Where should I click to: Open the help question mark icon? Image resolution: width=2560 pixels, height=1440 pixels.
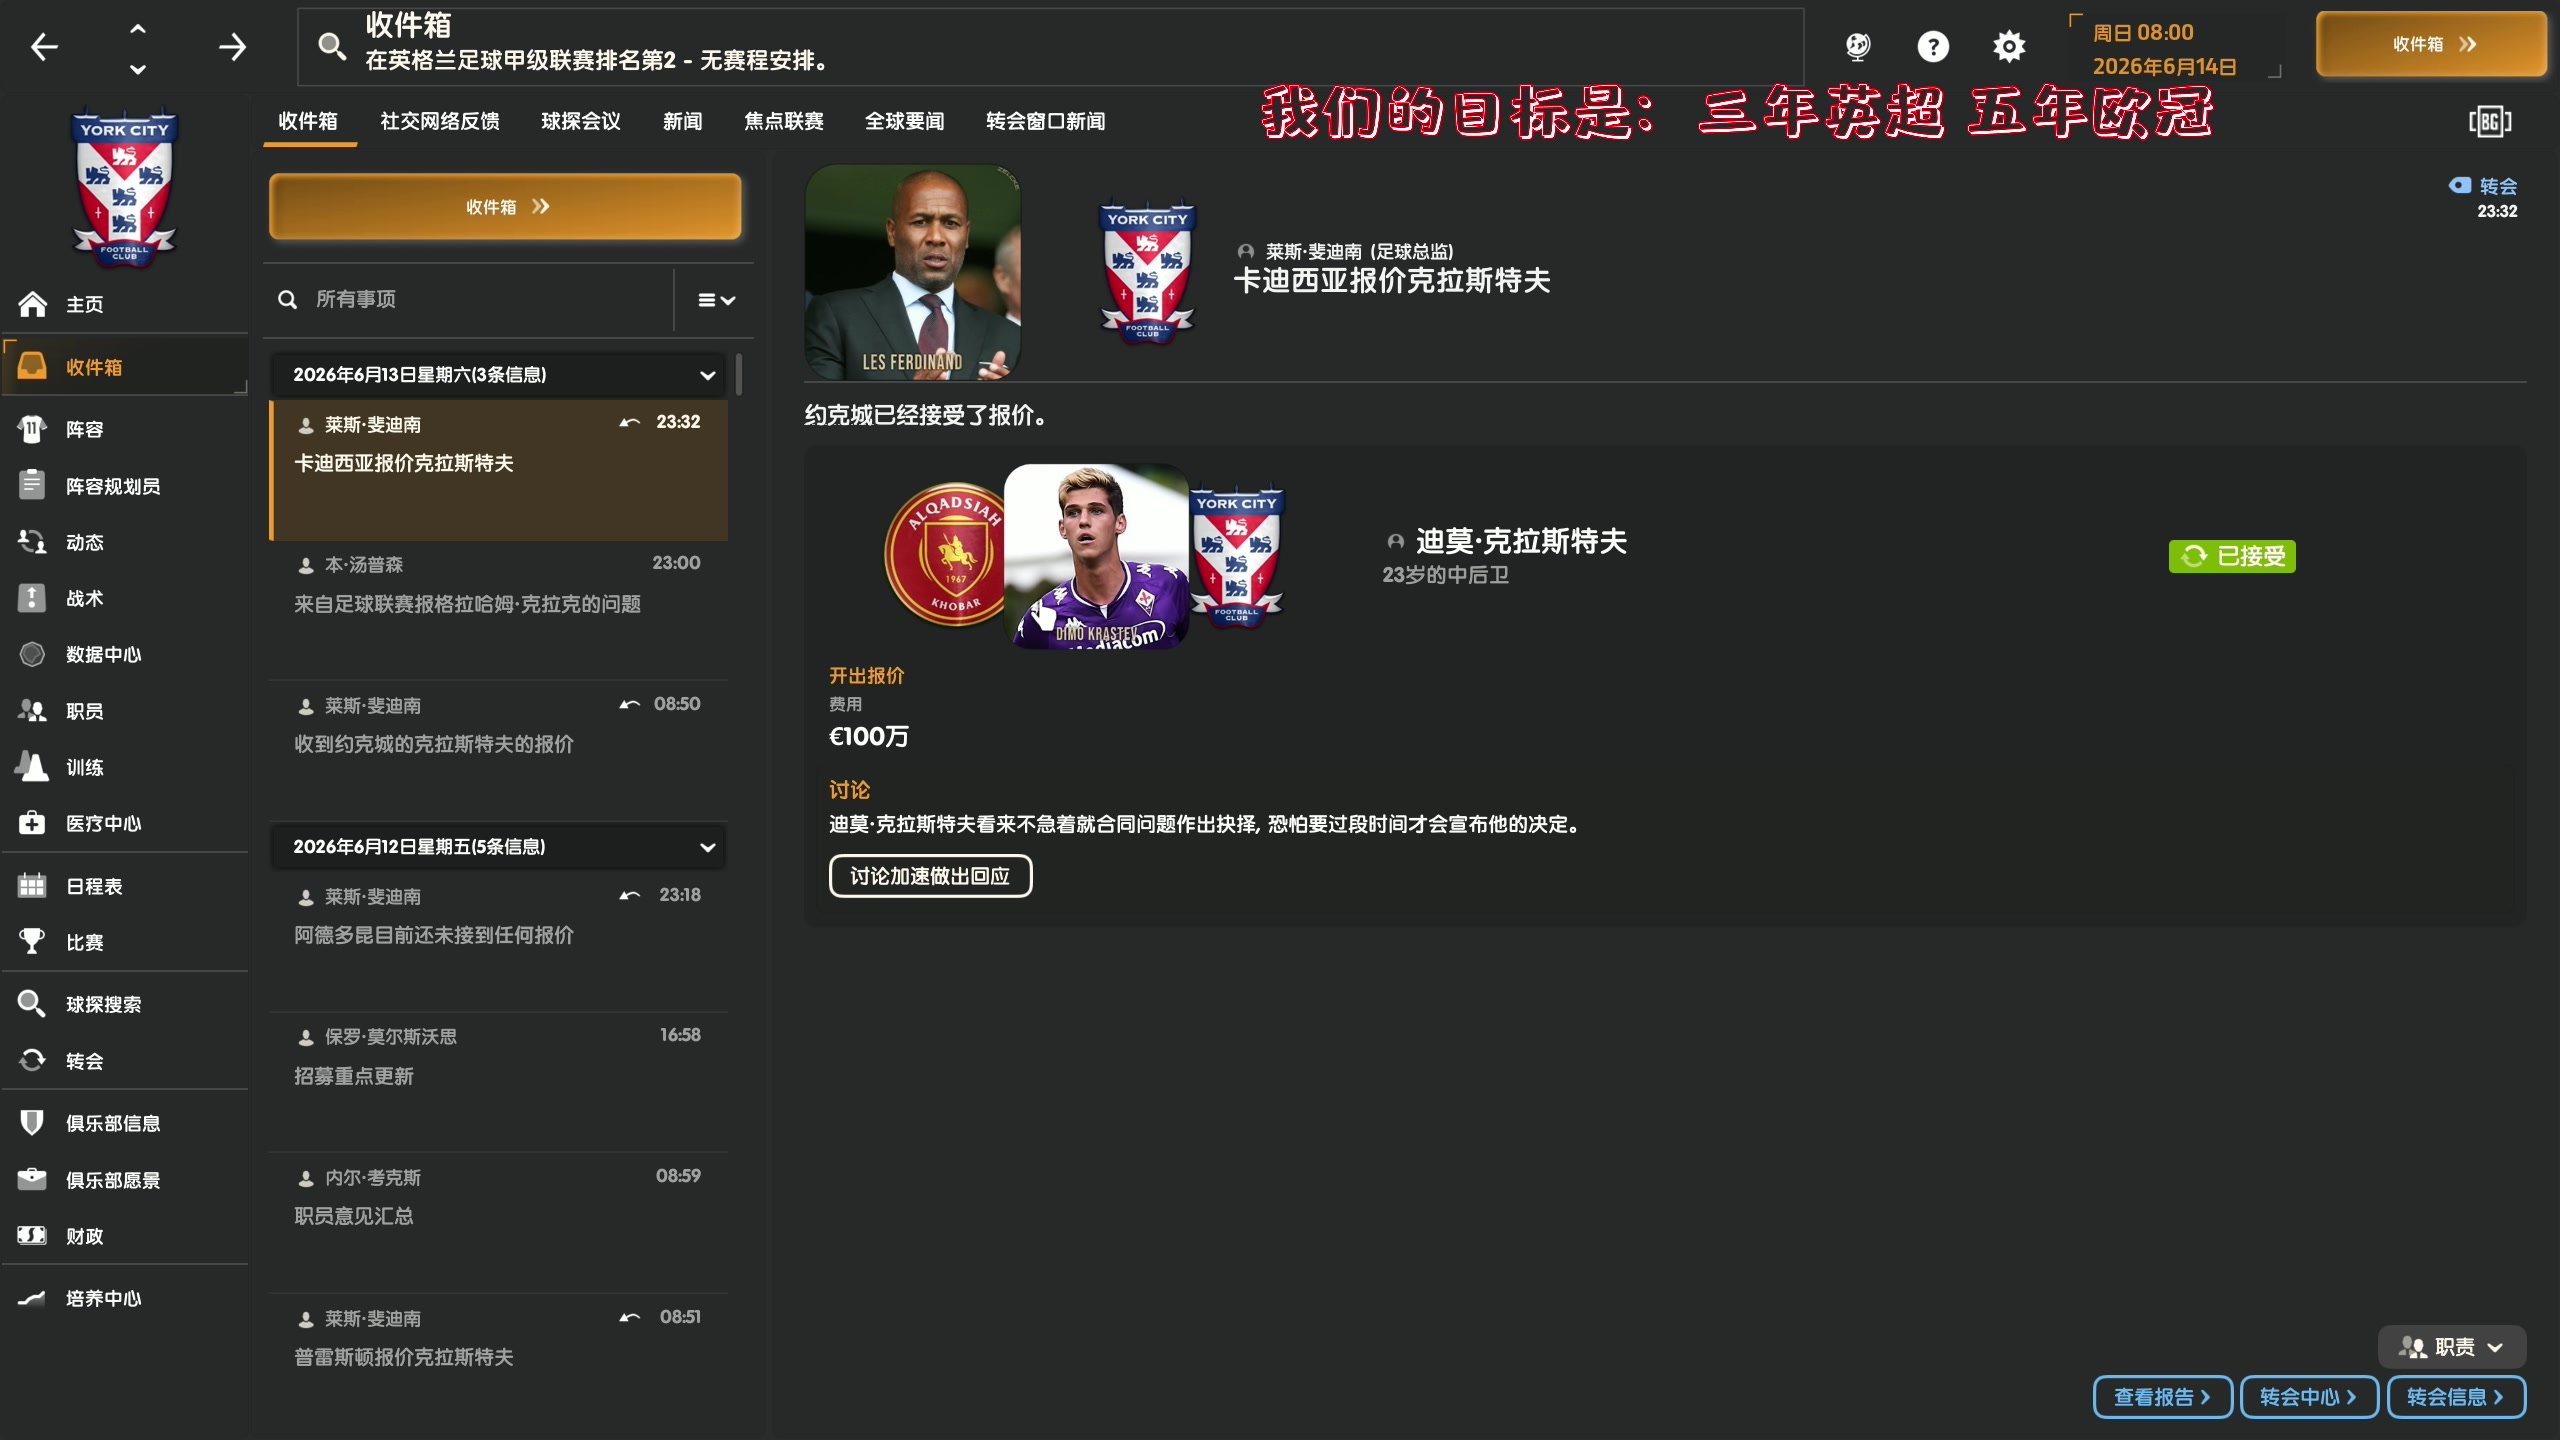click(1933, 46)
